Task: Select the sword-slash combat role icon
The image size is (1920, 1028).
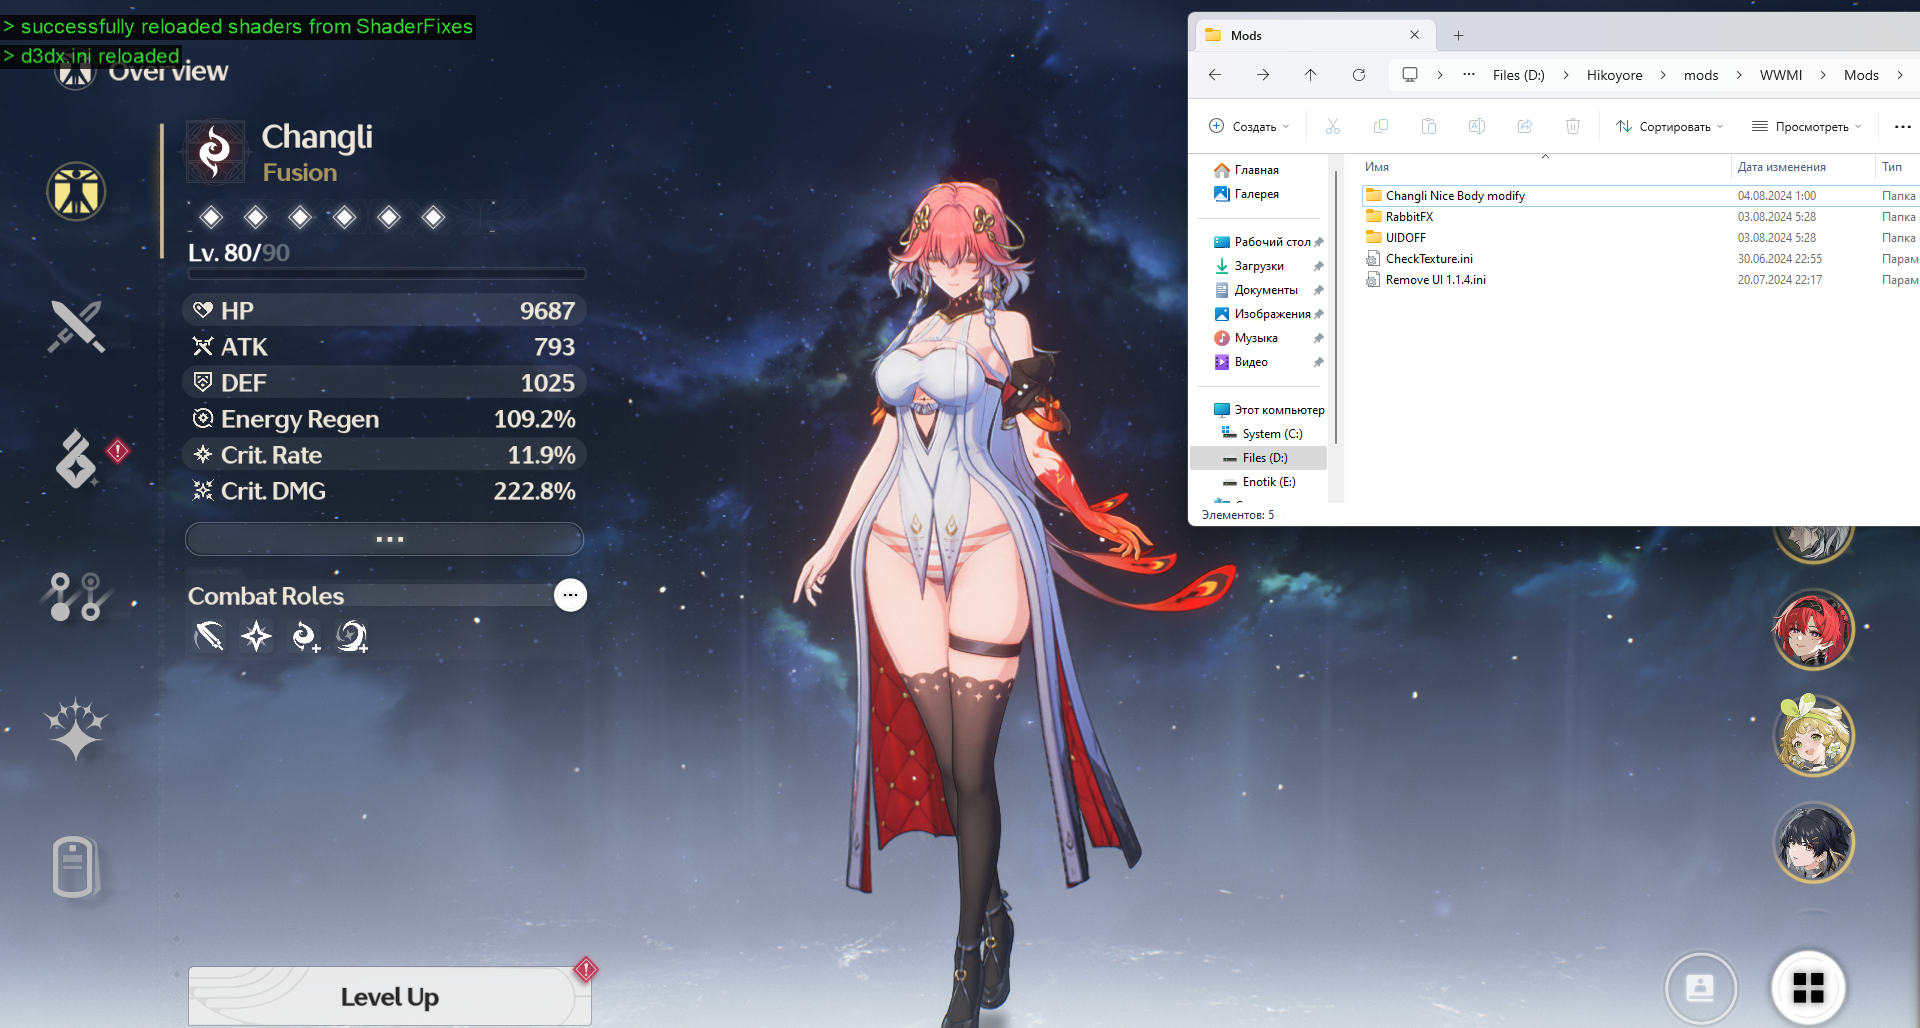Action: point(209,636)
